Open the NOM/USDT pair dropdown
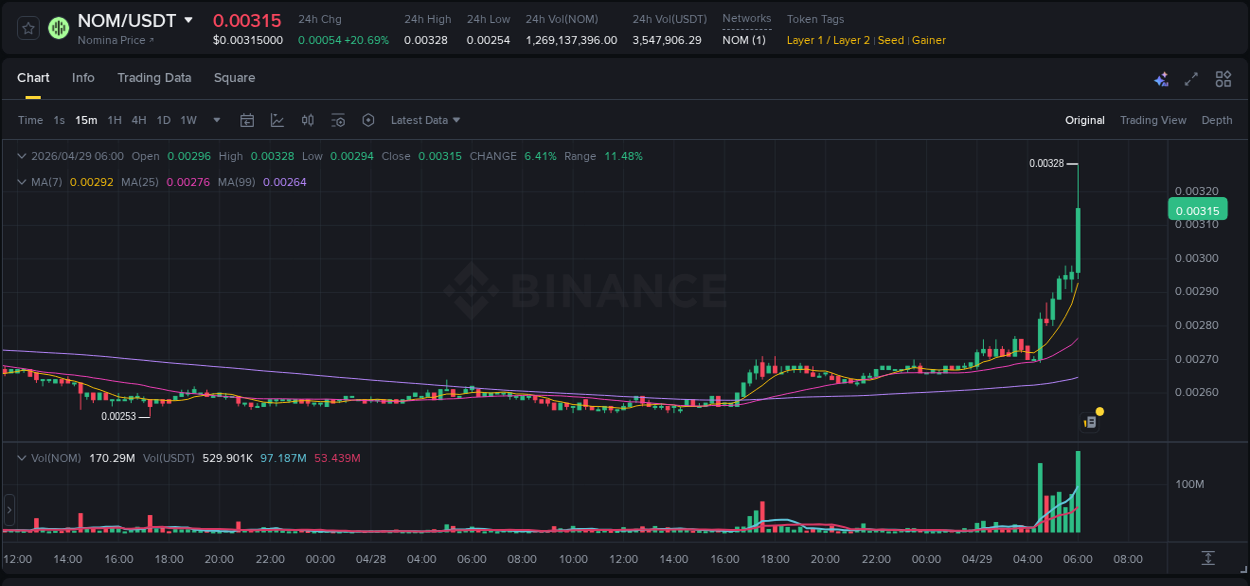Image resolution: width=1250 pixels, height=586 pixels. 187,20
